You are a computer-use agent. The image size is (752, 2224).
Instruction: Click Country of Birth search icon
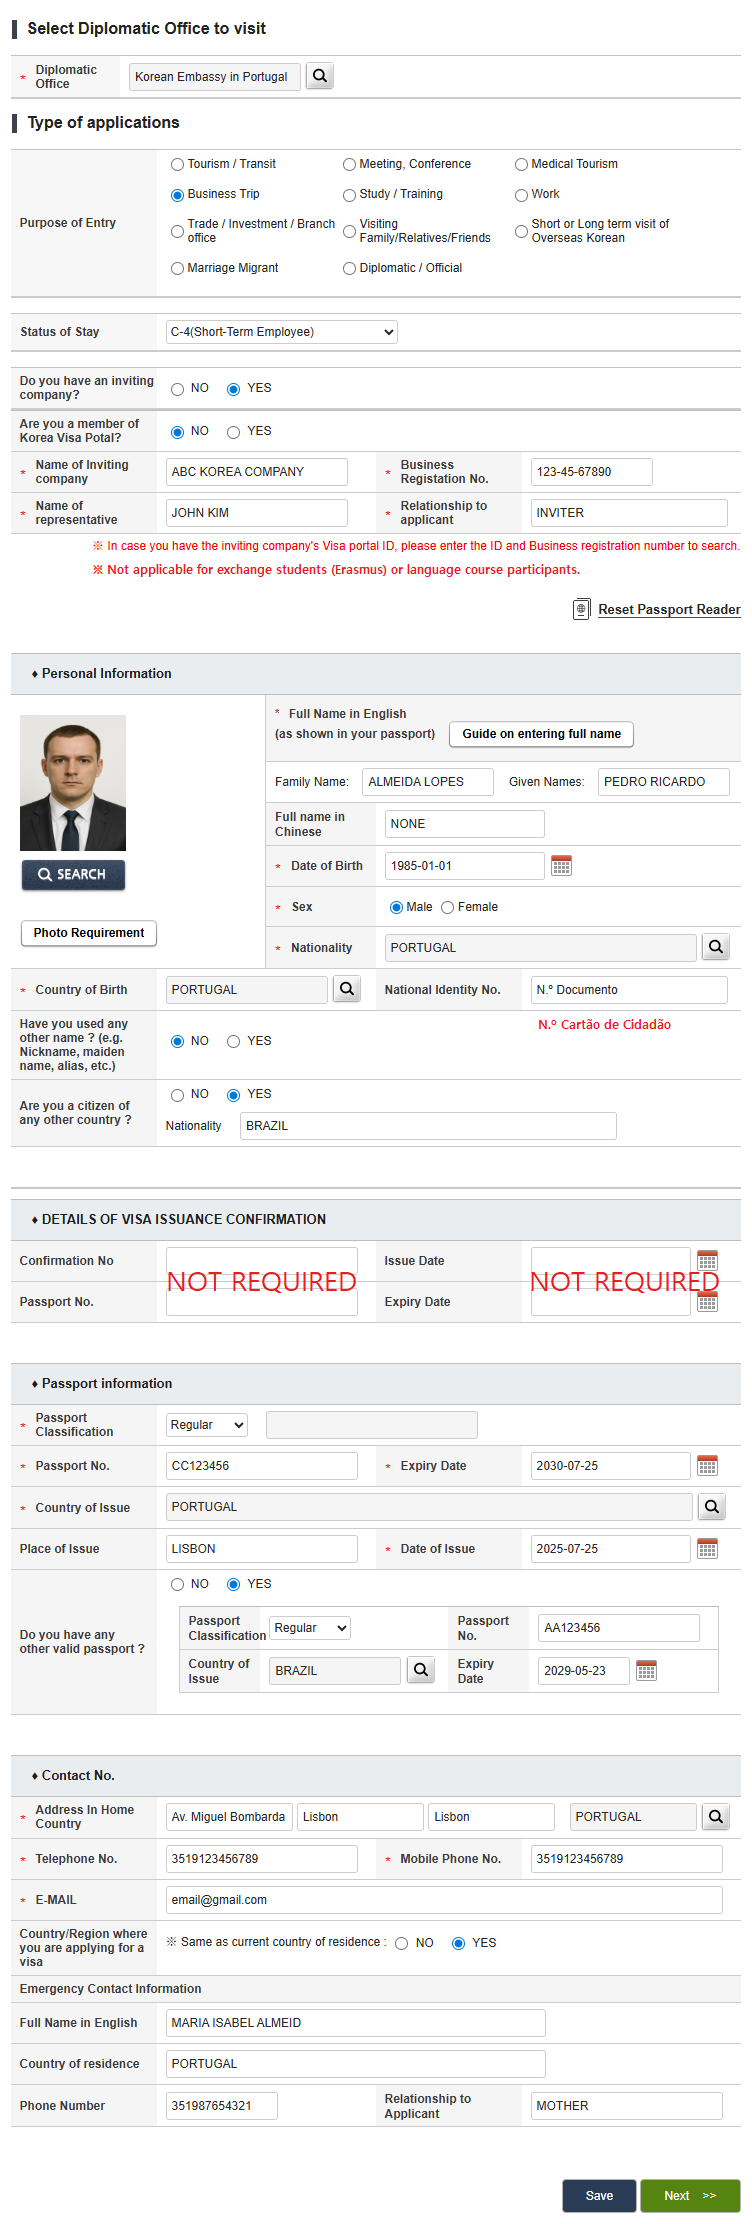coord(346,989)
